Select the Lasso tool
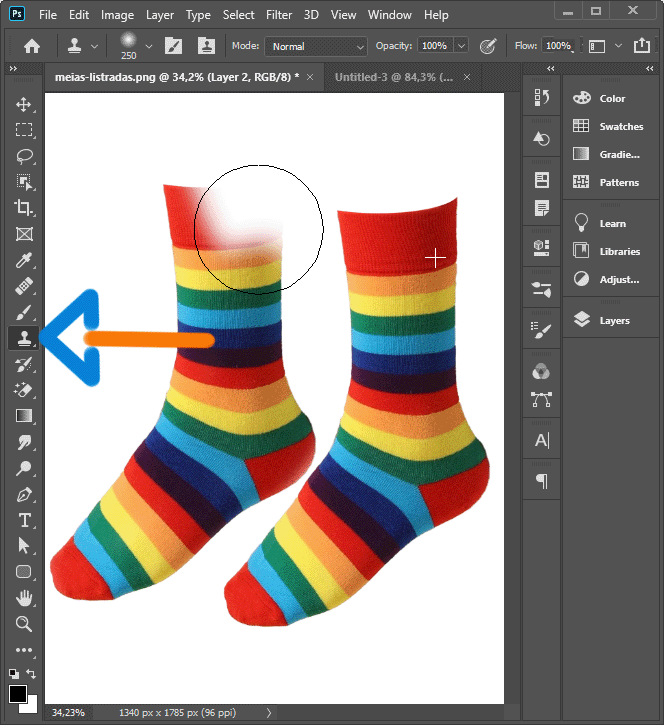Screen dimensions: 664x725 coord(24,156)
